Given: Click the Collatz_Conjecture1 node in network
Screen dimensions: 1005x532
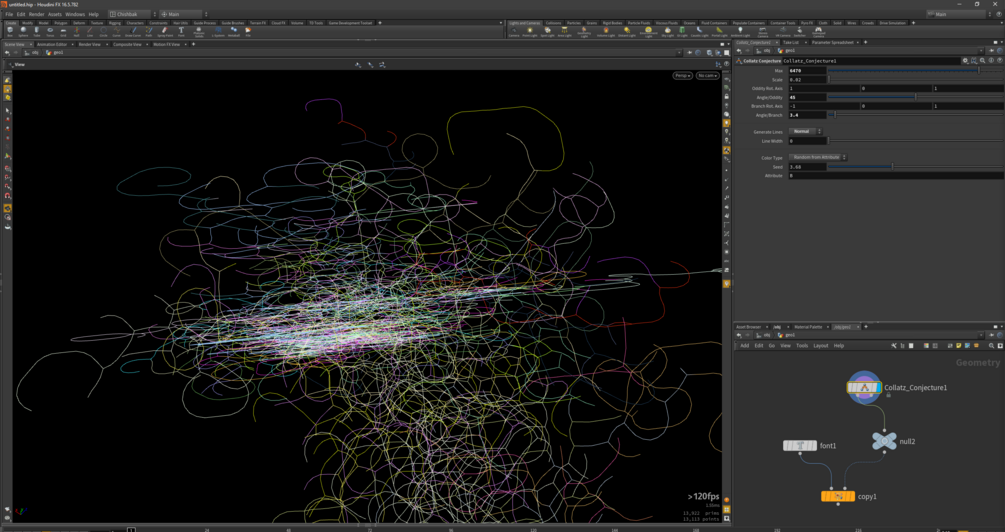Looking at the screenshot, I should (864, 387).
